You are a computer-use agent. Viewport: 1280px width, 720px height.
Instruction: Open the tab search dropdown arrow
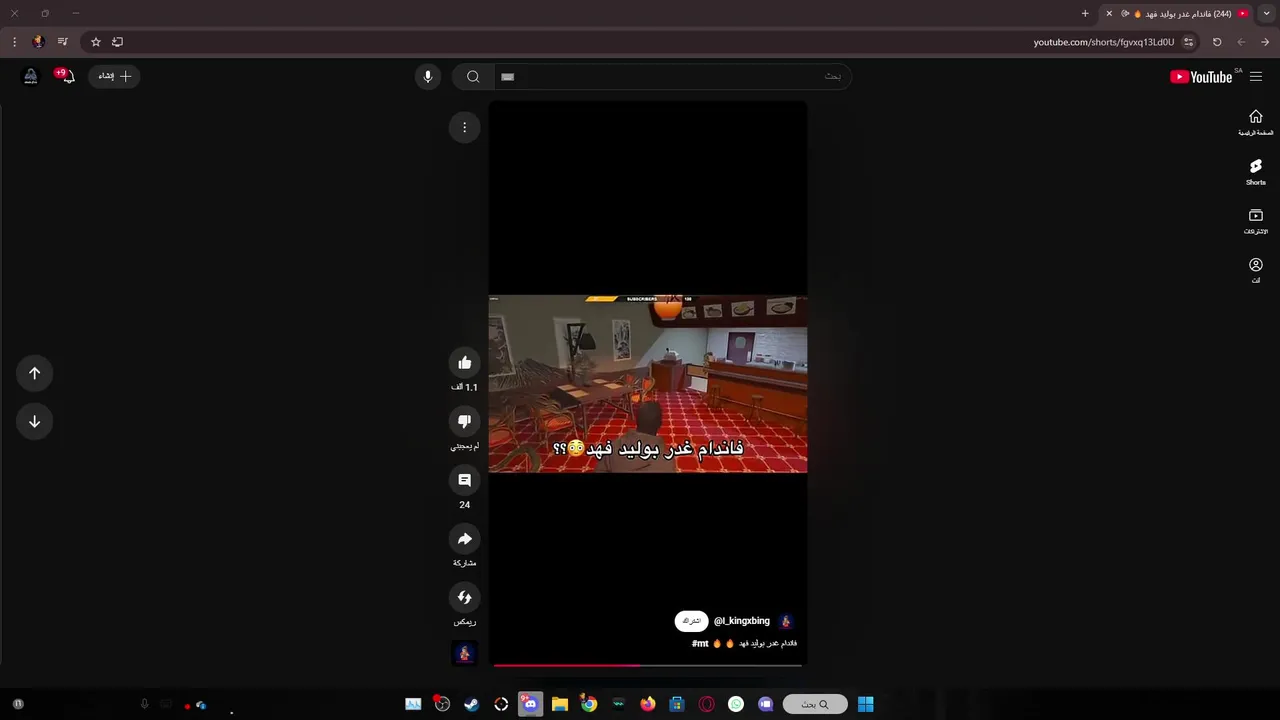pyautogui.click(x=1266, y=13)
